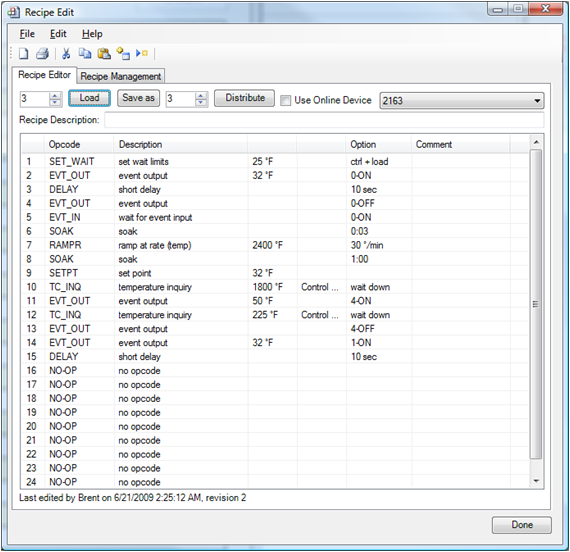This screenshot has height=552, width=570.
Task: Click the Save as recipe number field
Action: tap(181, 99)
